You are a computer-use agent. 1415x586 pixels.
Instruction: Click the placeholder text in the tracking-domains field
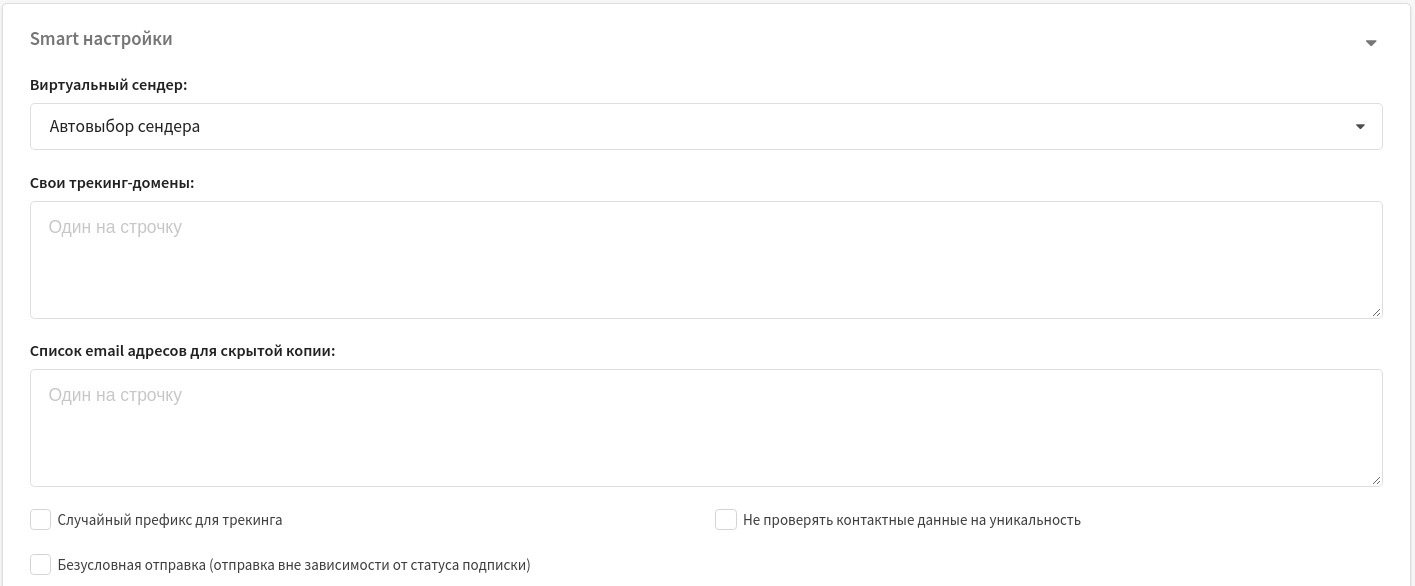click(115, 227)
